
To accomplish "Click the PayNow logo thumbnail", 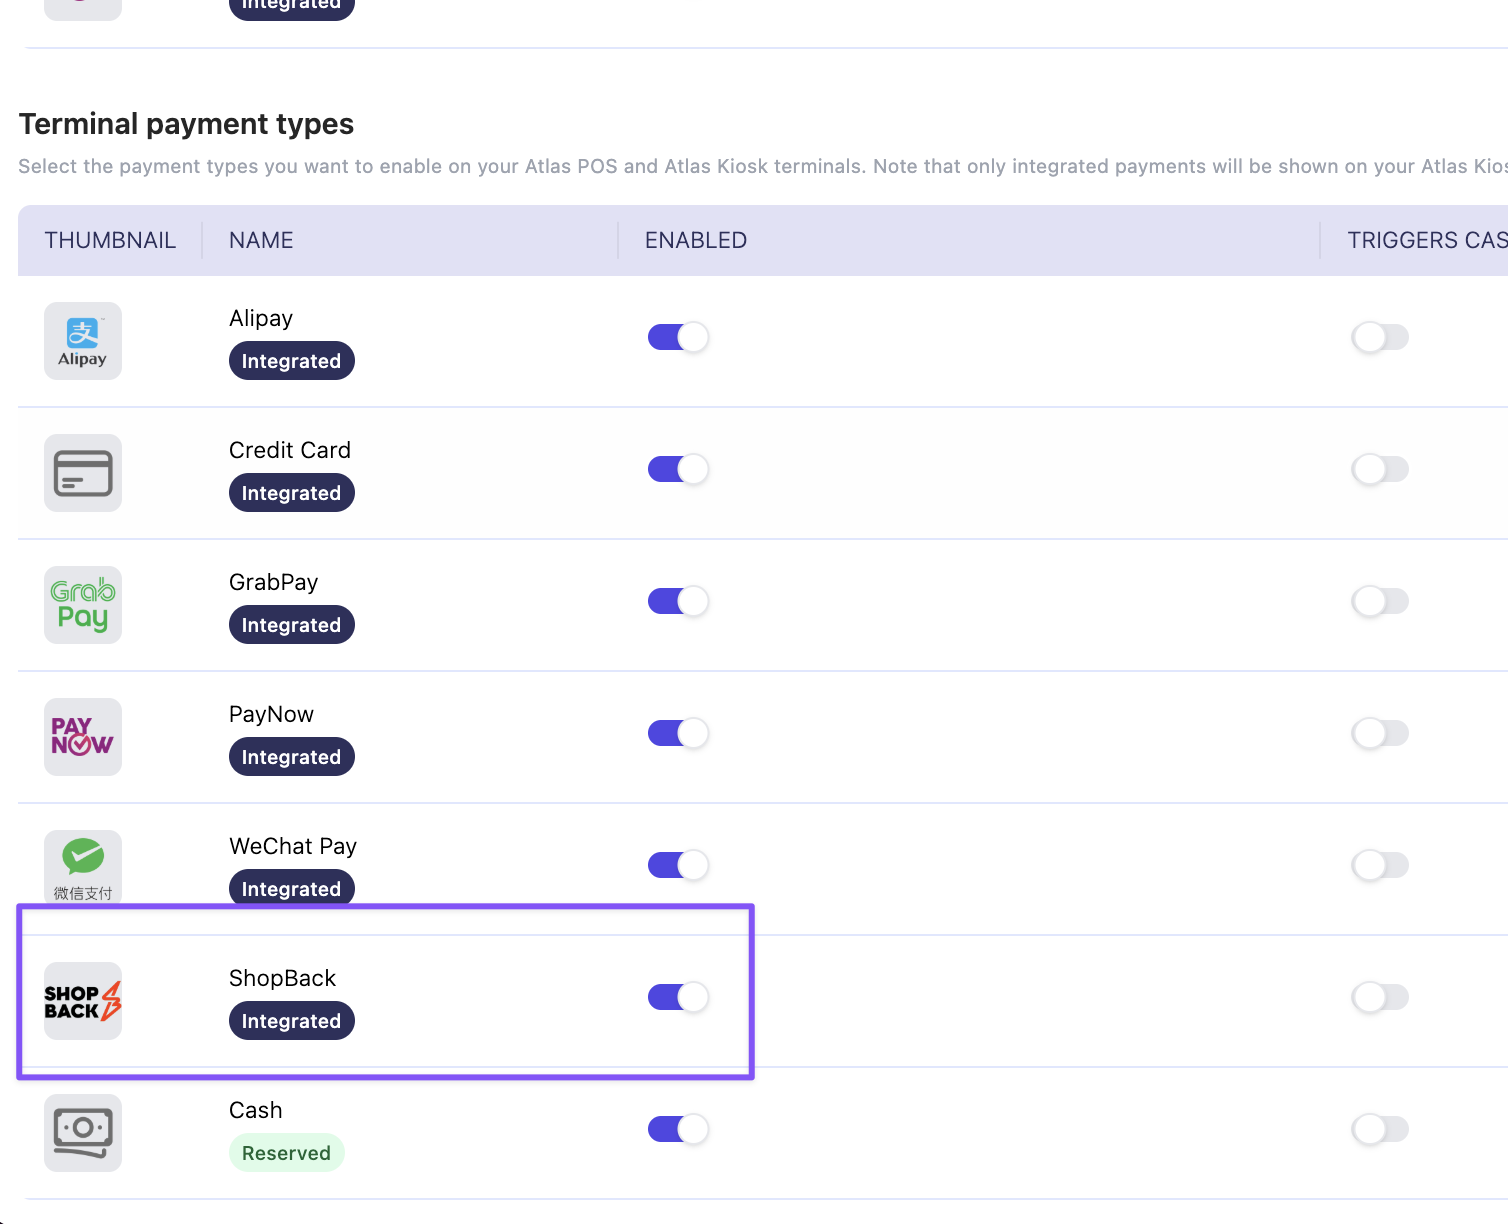I will point(83,737).
